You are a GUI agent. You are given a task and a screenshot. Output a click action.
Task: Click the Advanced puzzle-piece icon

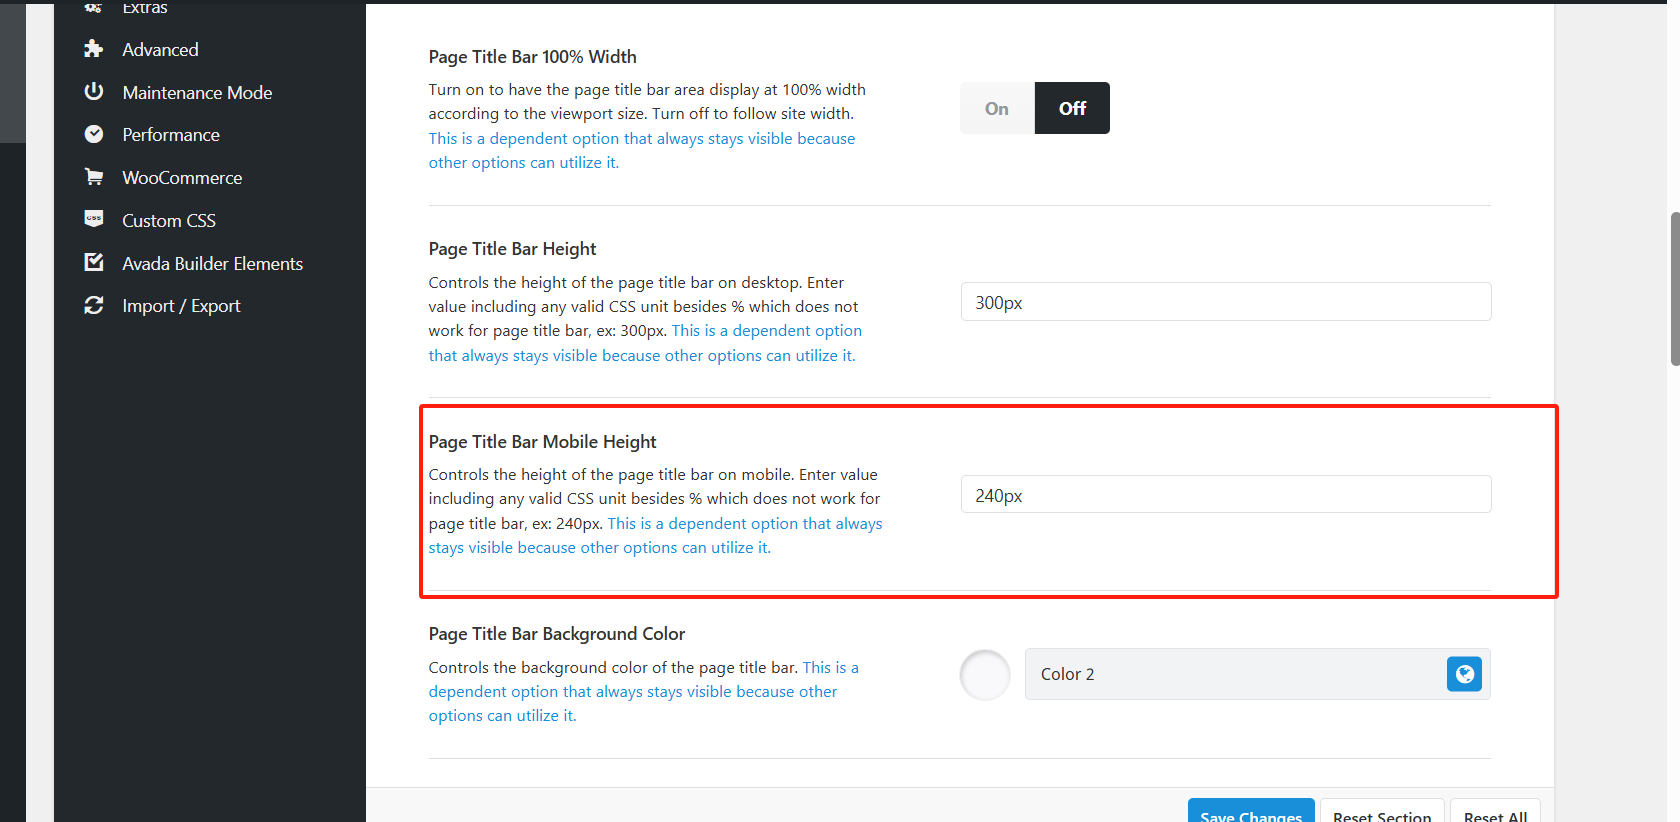(x=94, y=49)
